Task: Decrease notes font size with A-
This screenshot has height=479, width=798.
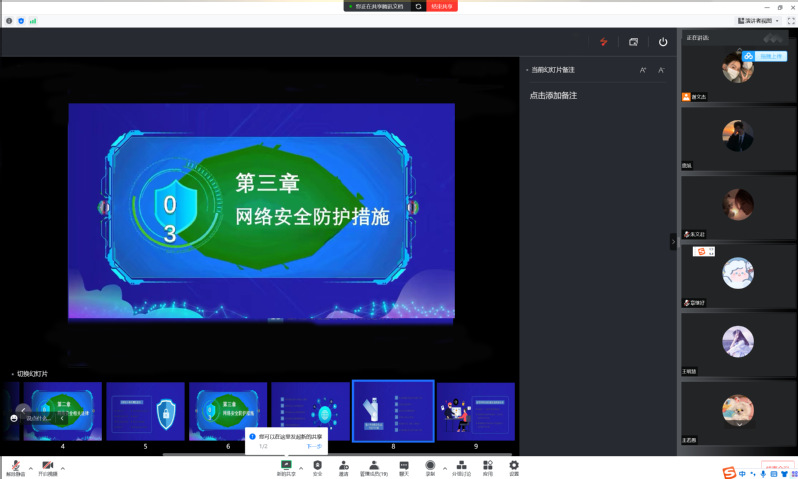Action: click(661, 70)
